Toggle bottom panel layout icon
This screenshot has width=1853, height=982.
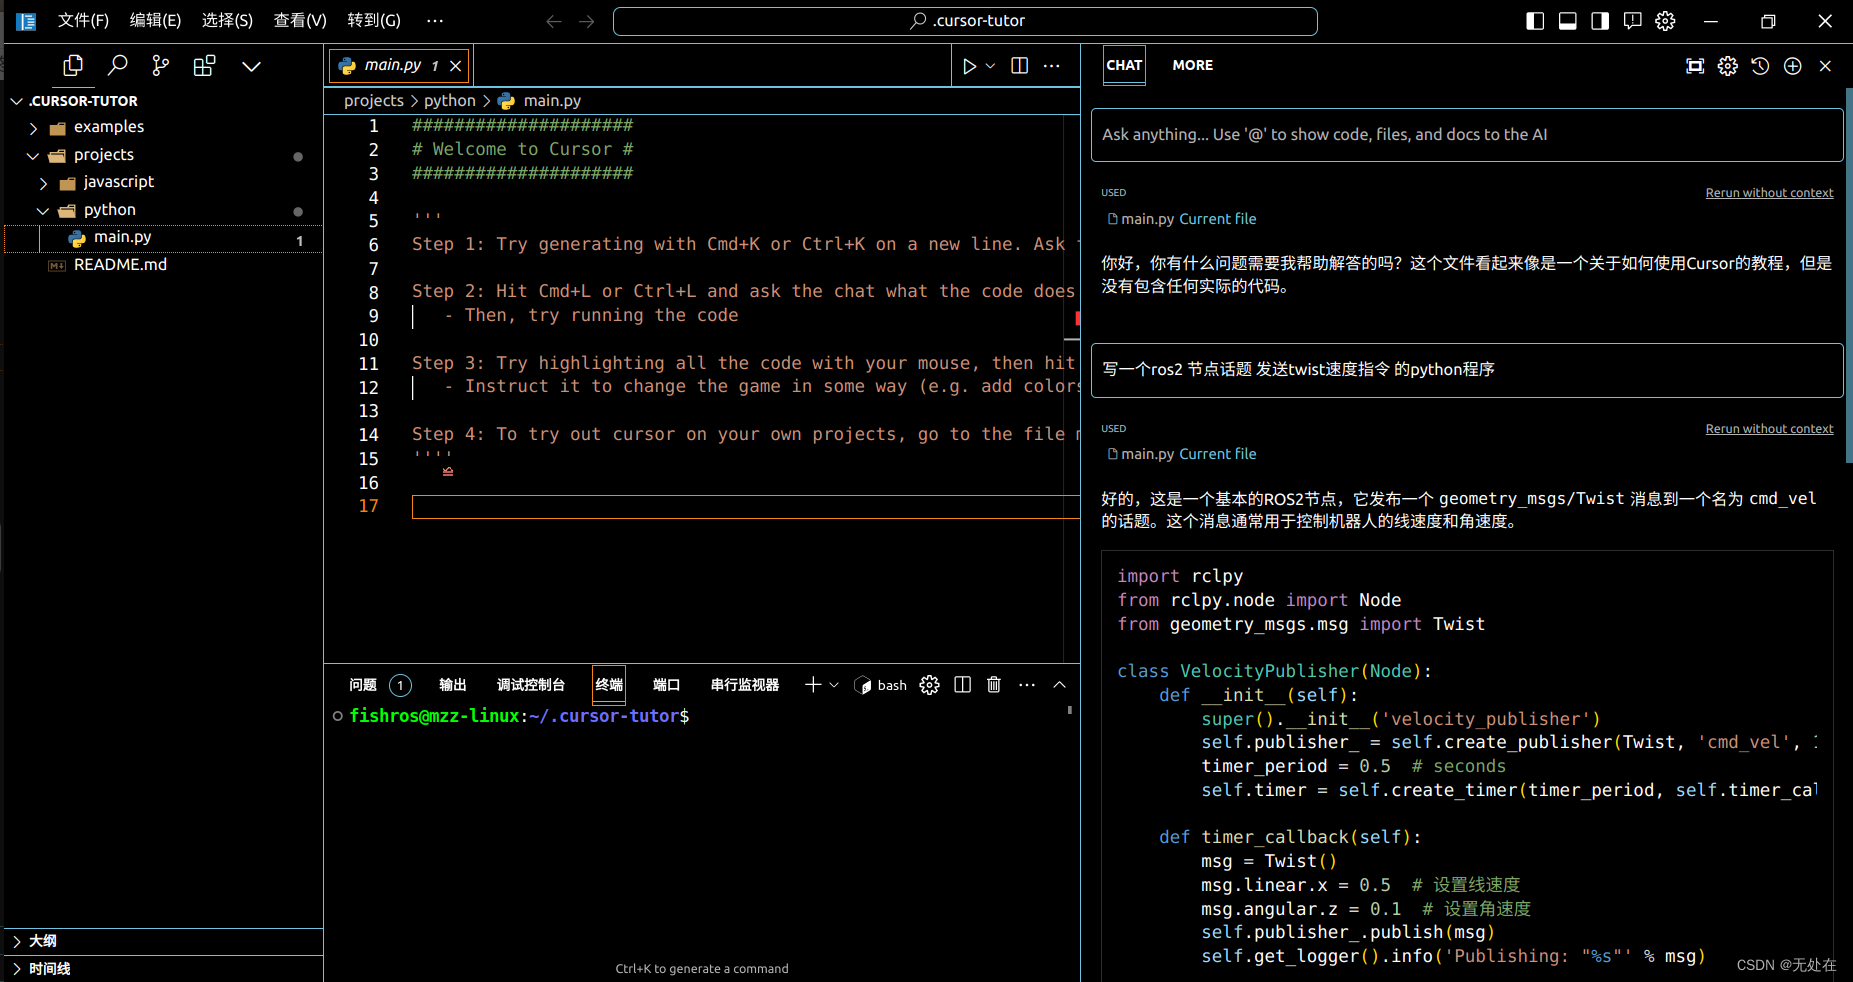coord(1568,21)
